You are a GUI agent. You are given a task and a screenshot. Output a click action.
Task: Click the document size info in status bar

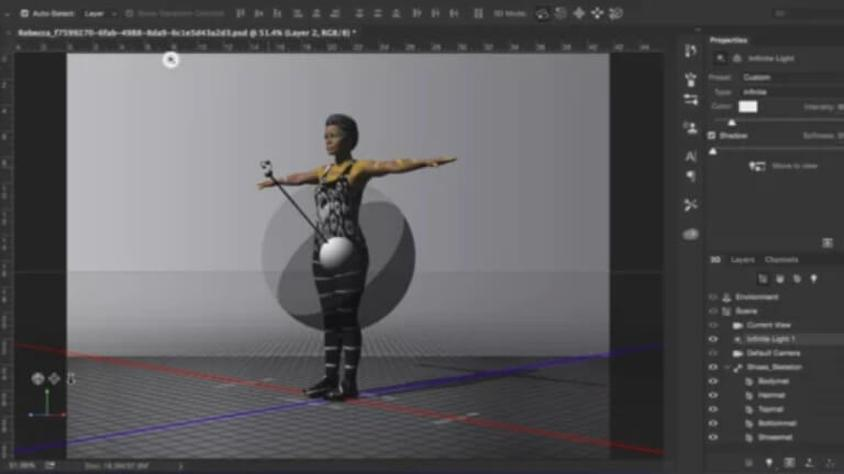[117, 466]
